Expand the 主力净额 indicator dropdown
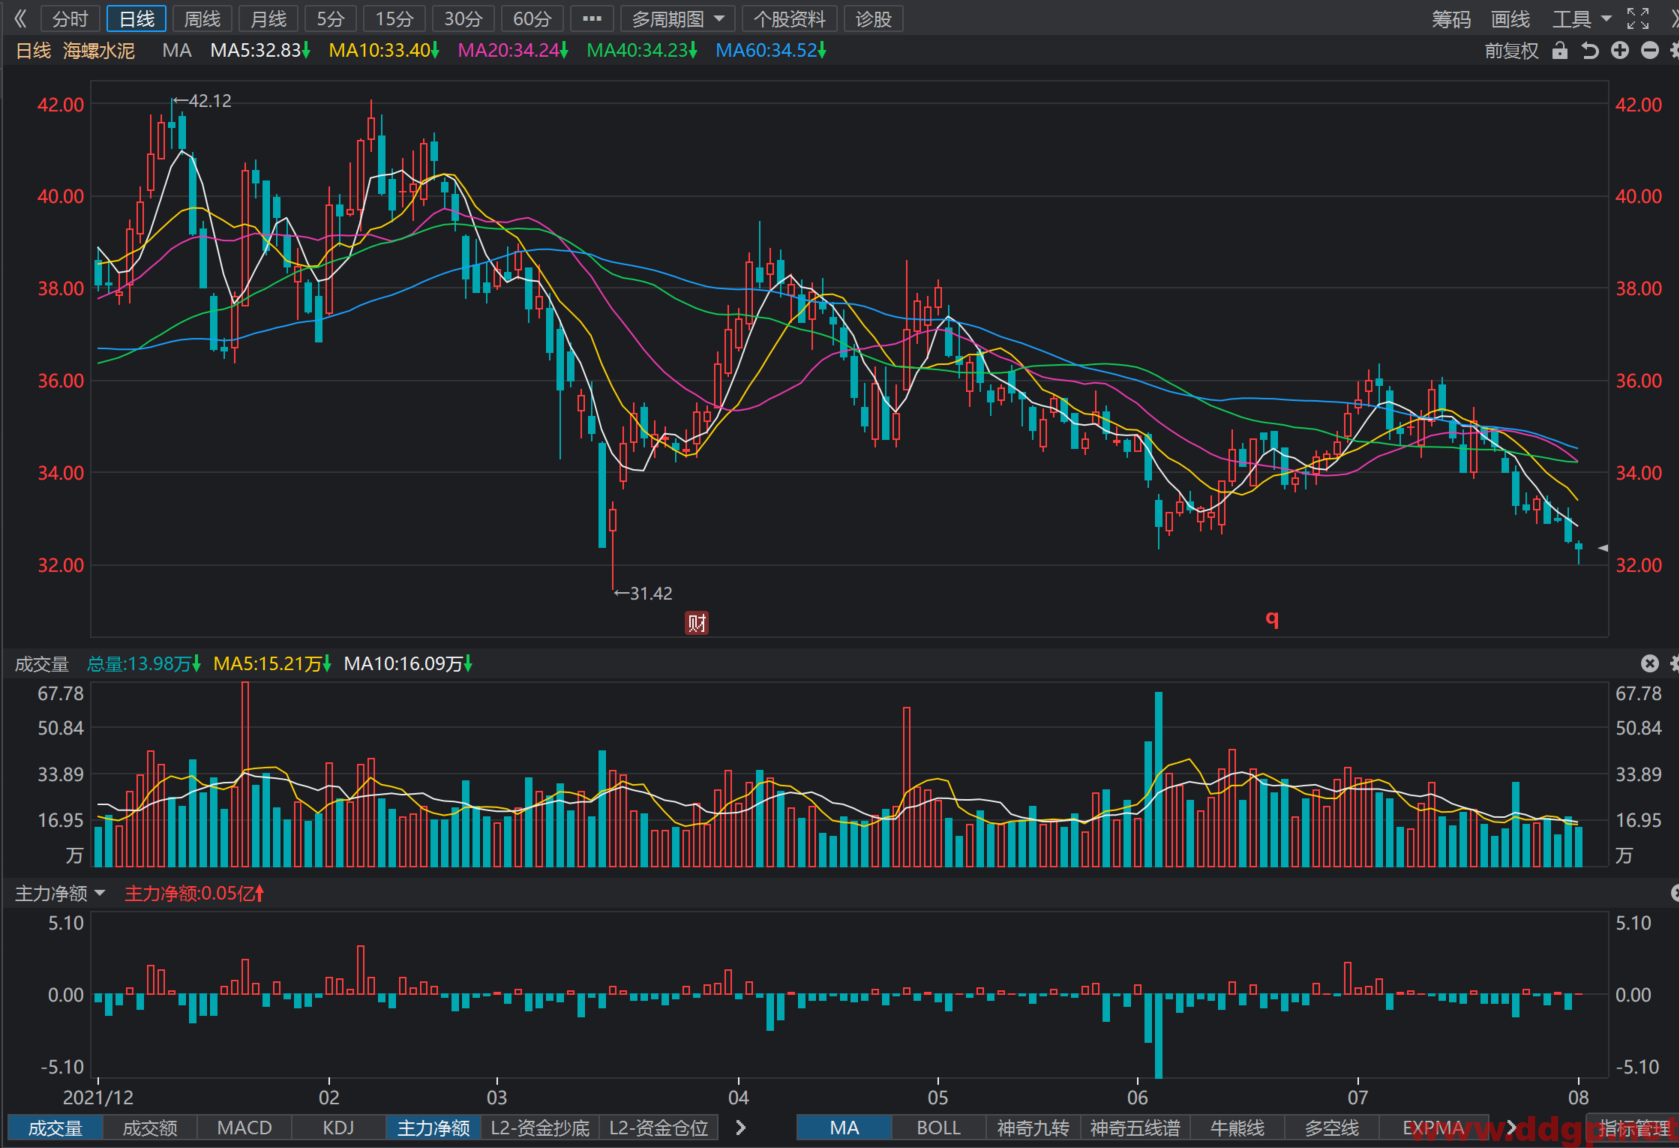The width and height of the screenshot is (1679, 1148). click(x=60, y=893)
